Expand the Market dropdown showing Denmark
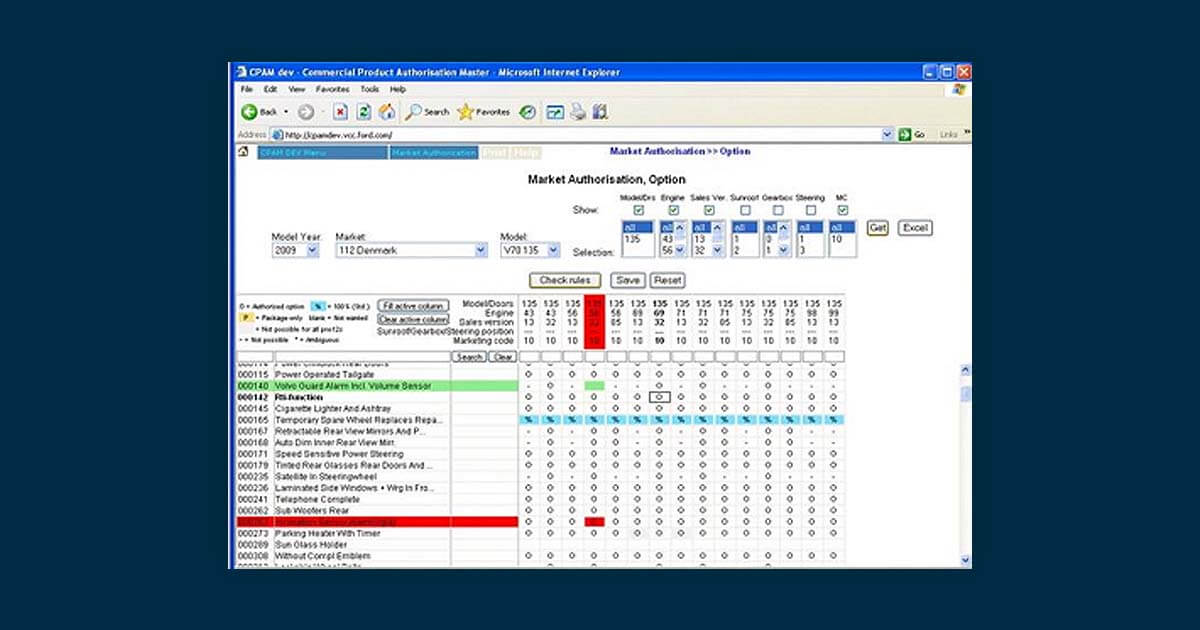The image size is (1200, 630). point(411,250)
